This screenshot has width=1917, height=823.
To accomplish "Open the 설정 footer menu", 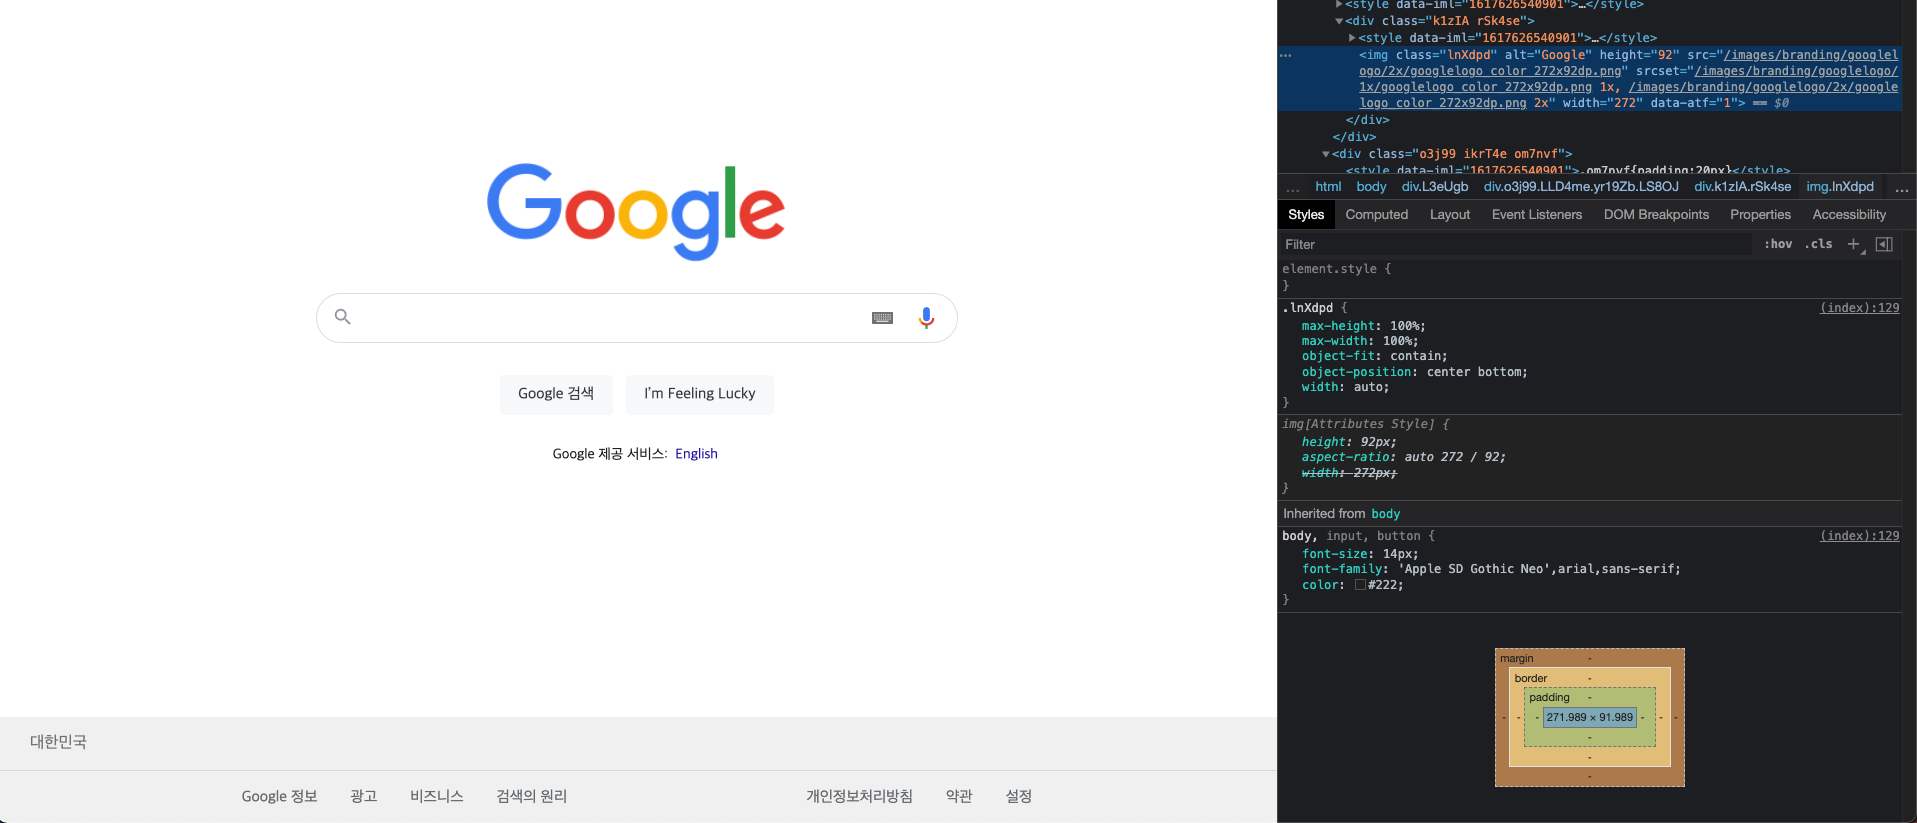I will tap(1019, 797).
